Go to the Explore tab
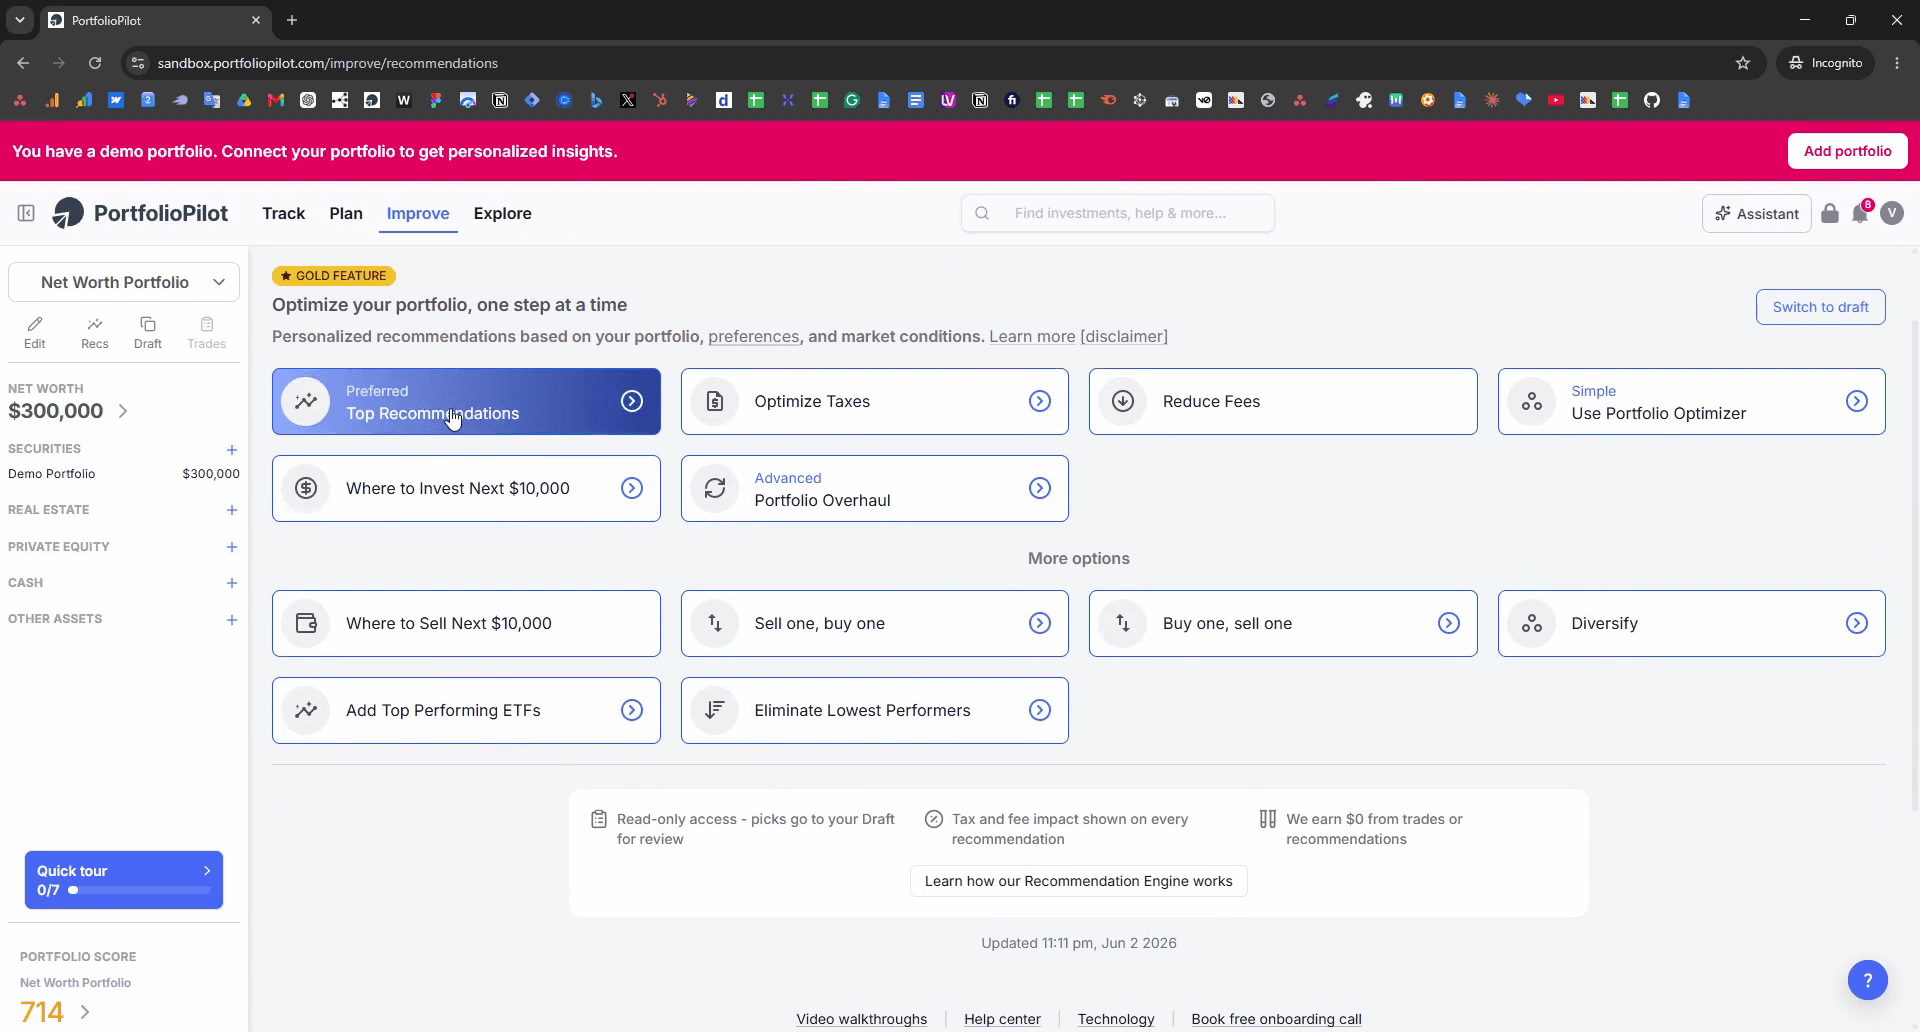The width and height of the screenshot is (1920, 1032). point(503,213)
